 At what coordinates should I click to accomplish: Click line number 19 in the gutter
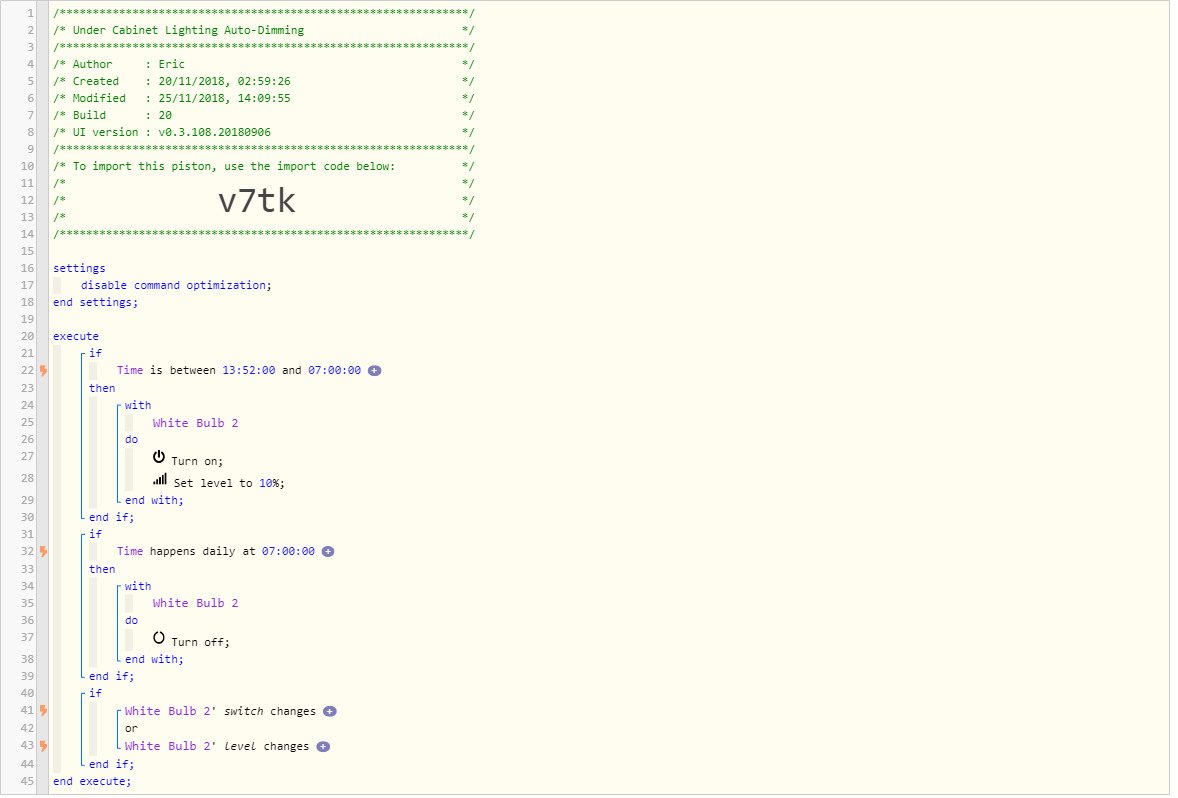27,319
